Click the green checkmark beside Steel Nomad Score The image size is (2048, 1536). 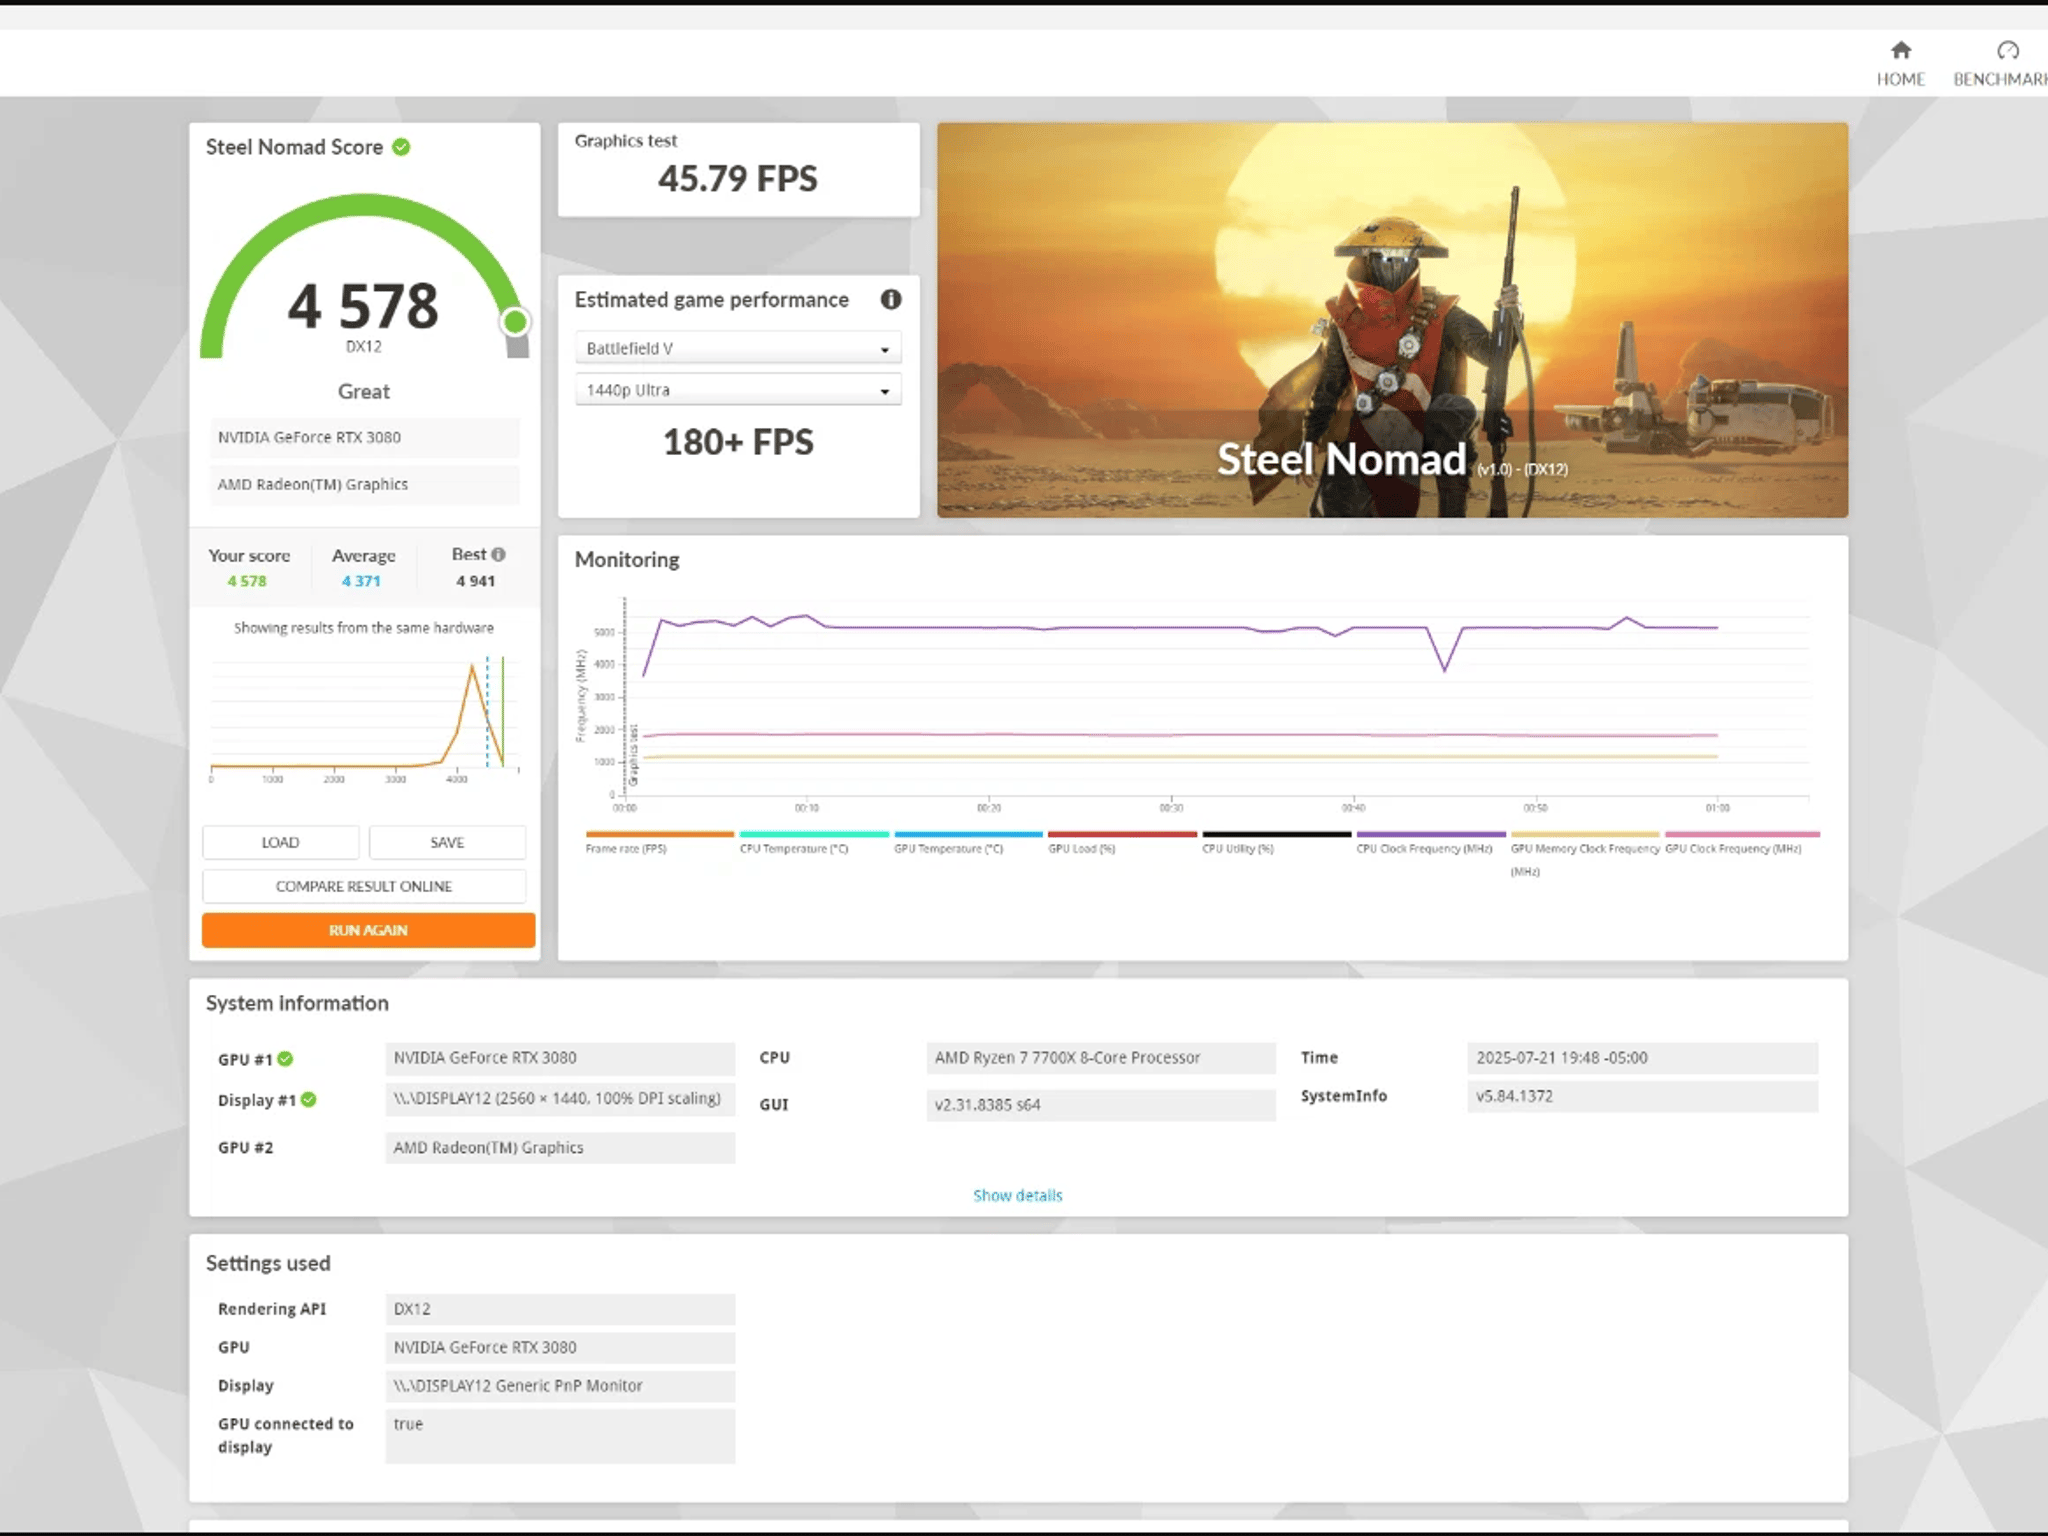(401, 147)
